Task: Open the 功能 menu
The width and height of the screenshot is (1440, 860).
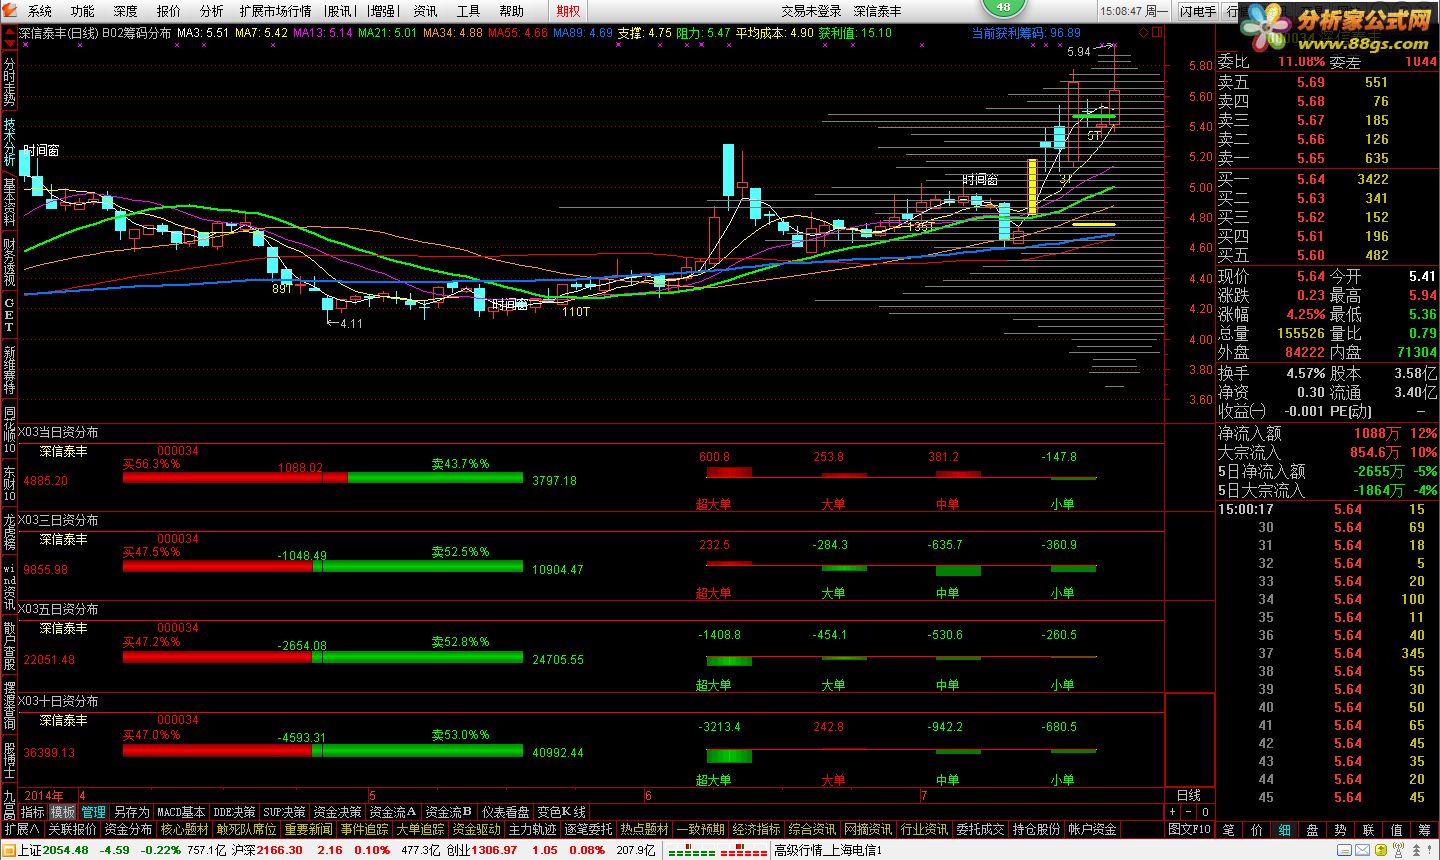Action: [83, 11]
